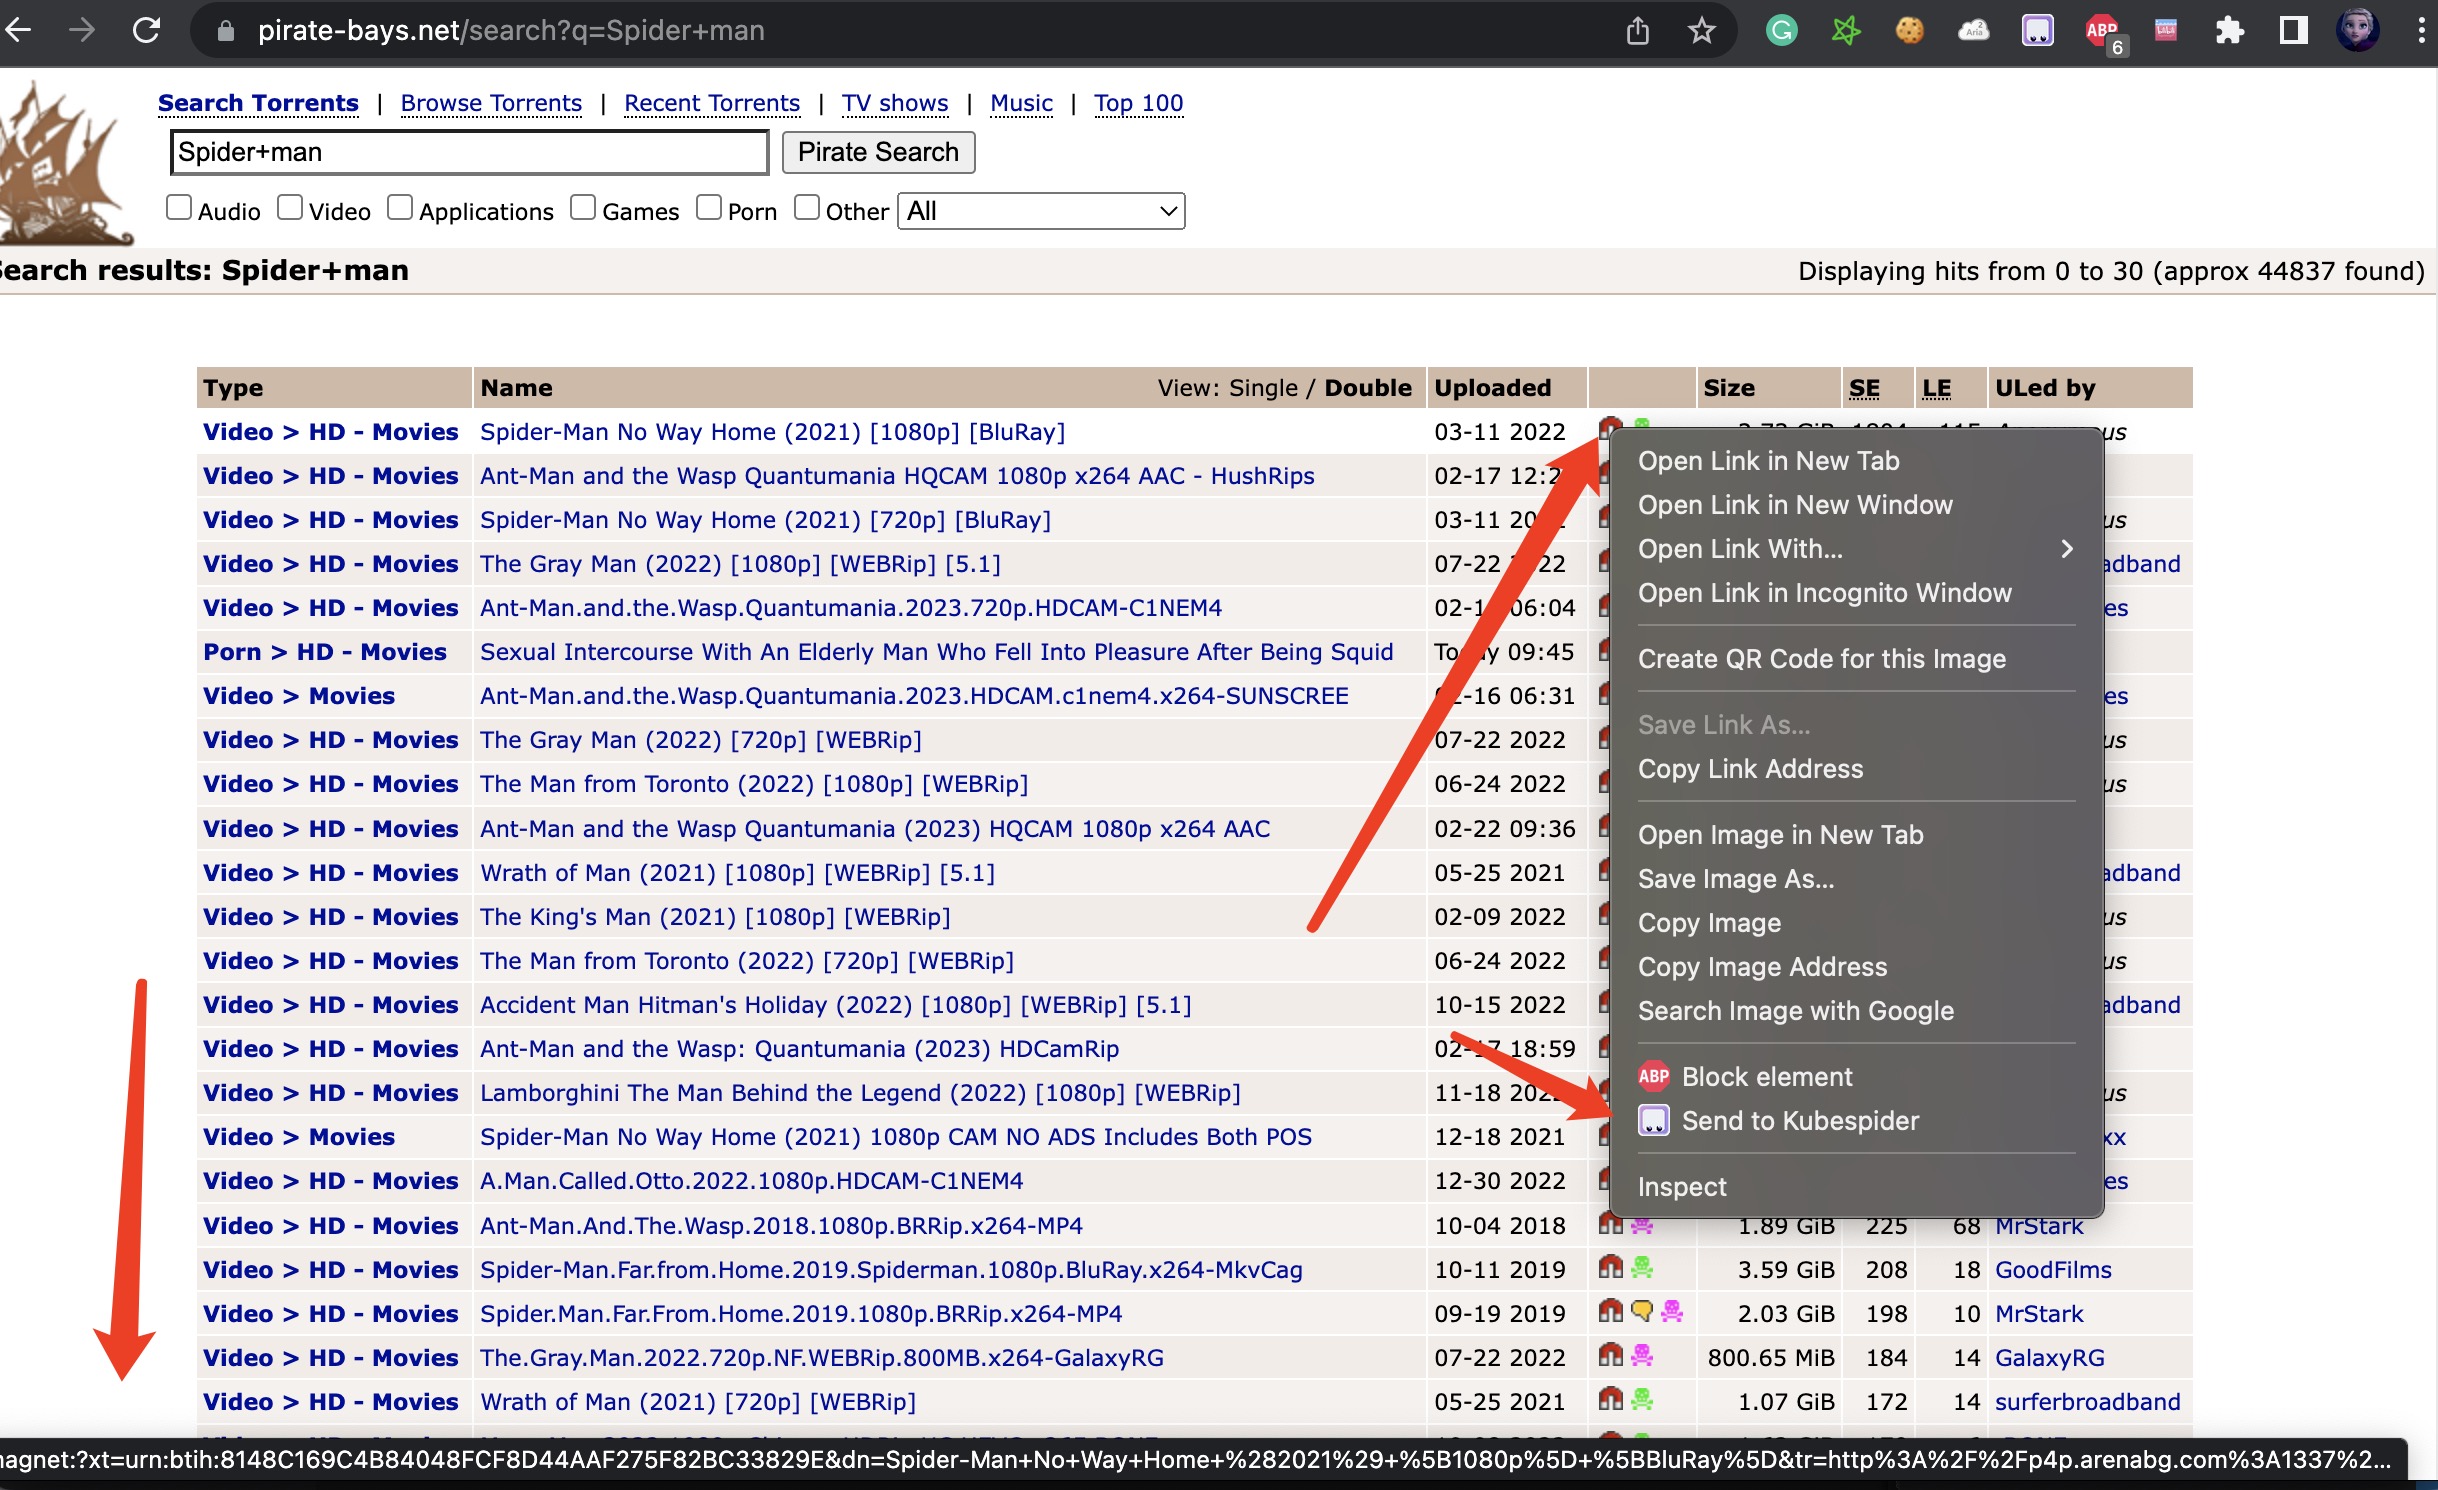Viewport: 2438px width, 1490px height.
Task: Click yellow comment bubble in 2.03 GiB row
Action: [1642, 1312]
